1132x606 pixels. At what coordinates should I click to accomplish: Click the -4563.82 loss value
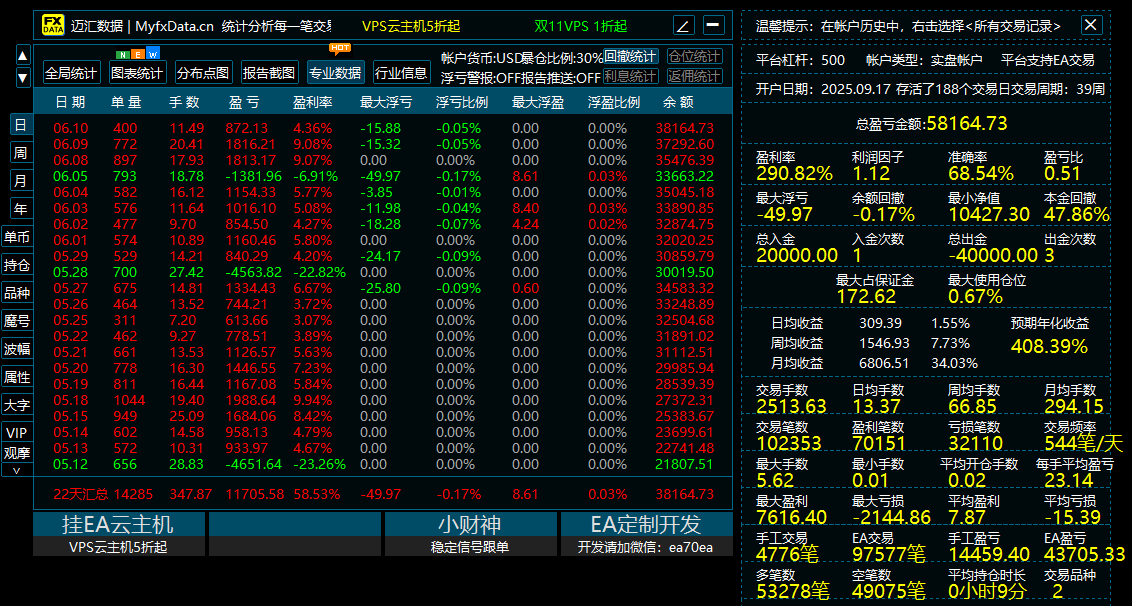point(253,272)
